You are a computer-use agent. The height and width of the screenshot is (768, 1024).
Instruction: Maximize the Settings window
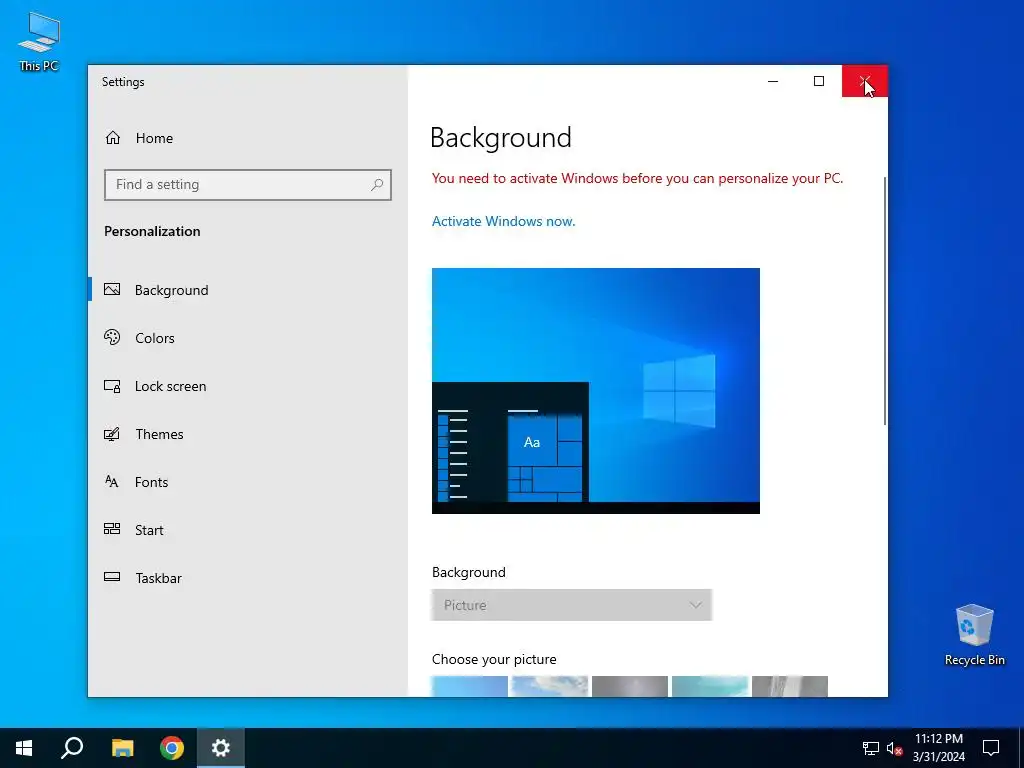(x=819, y=81)
